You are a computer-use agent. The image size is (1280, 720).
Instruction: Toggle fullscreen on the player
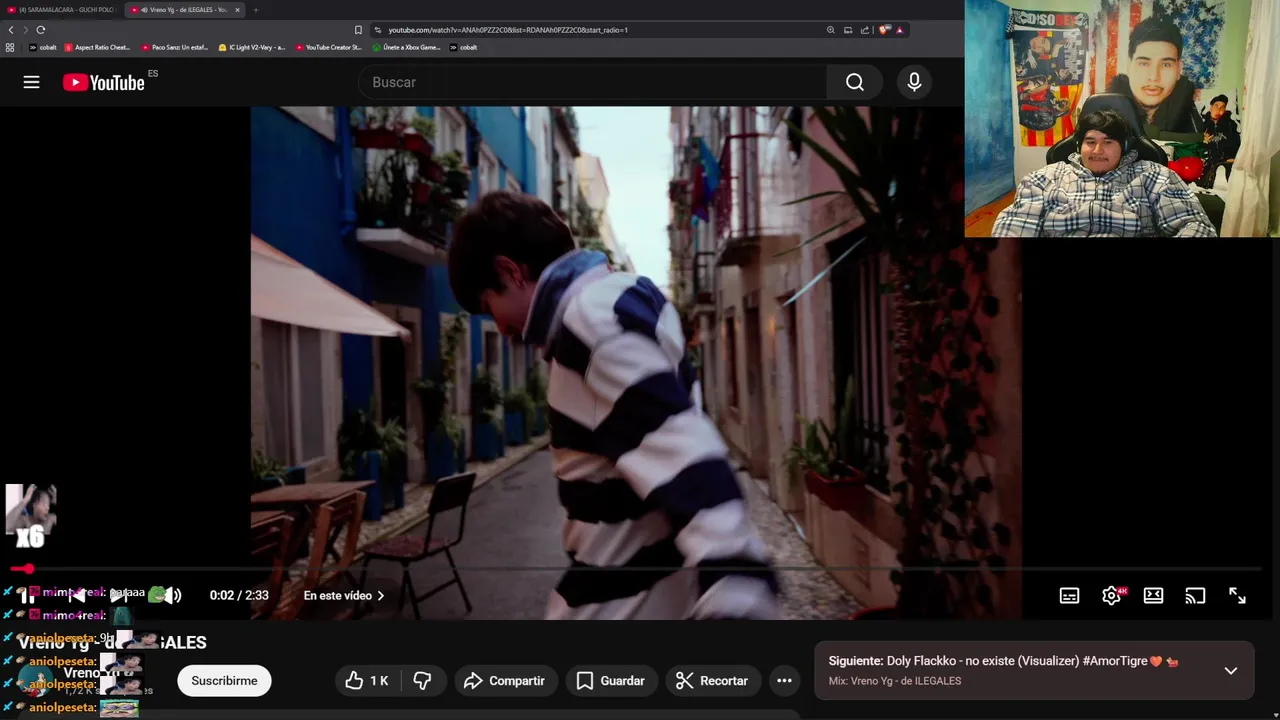pos(1237,595)
